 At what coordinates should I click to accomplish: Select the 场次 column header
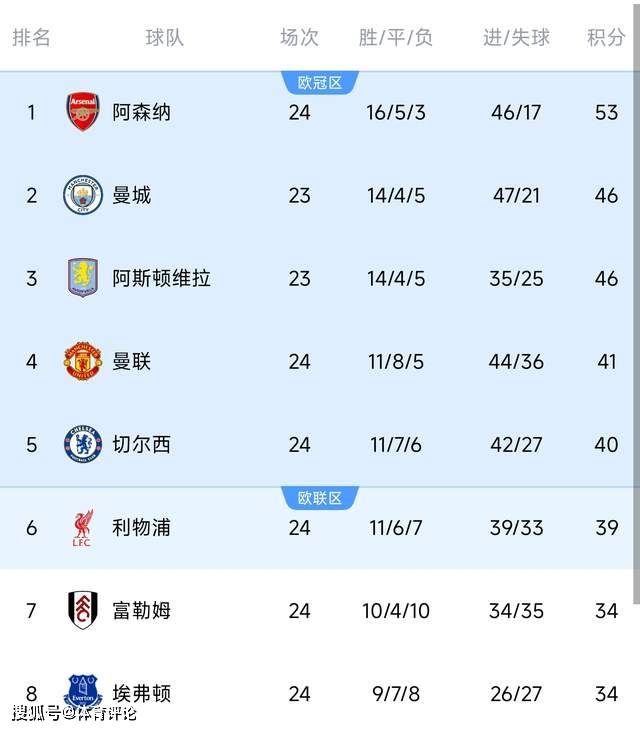299,38
